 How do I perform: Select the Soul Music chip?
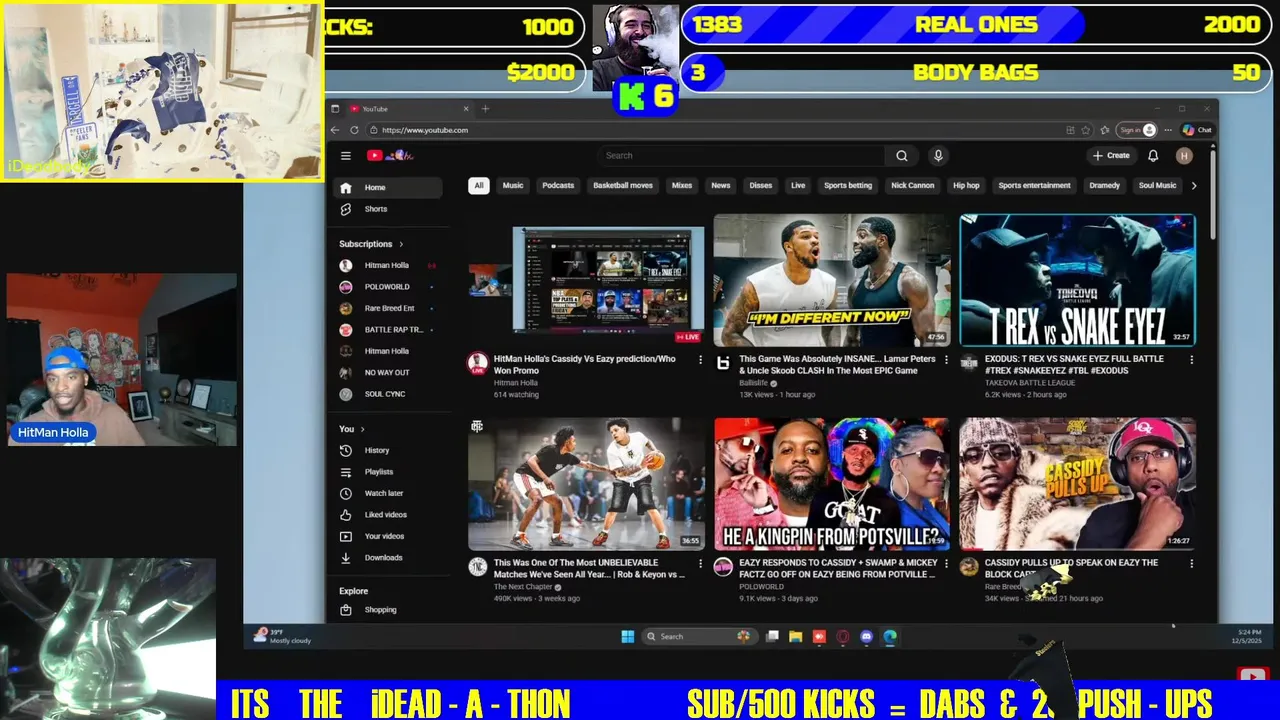(1157, 185)
